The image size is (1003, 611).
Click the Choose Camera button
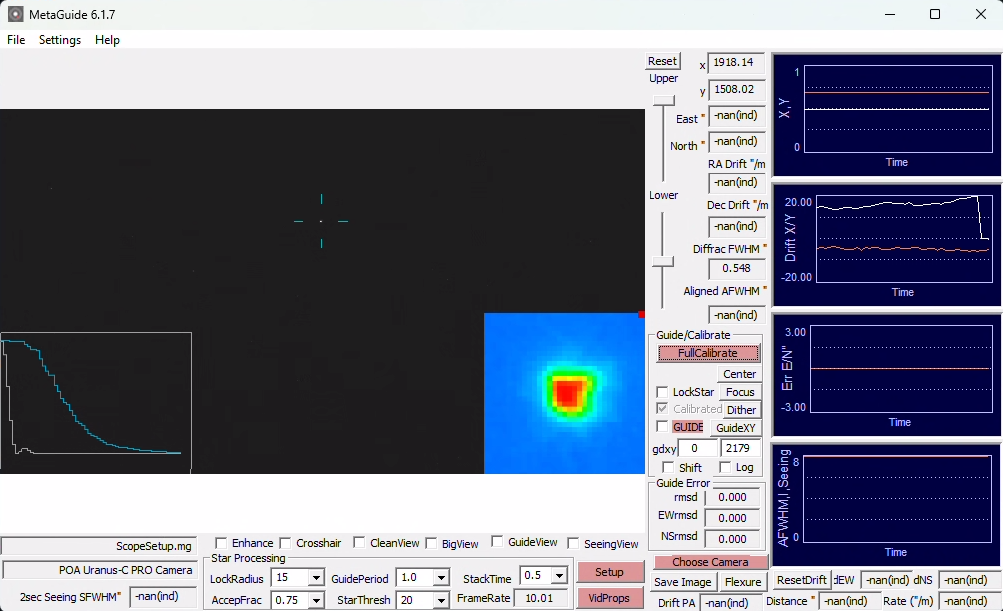click(x=710, y=562)
